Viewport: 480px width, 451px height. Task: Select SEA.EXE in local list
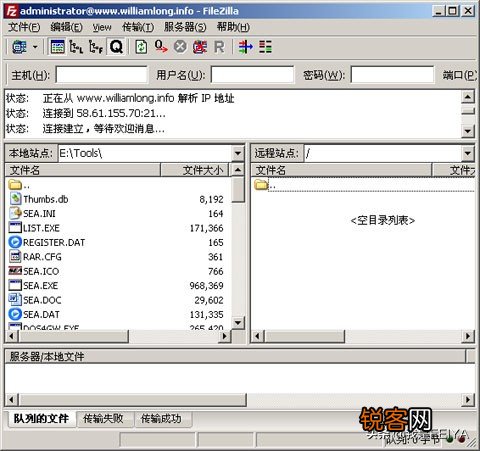(34, 286)
